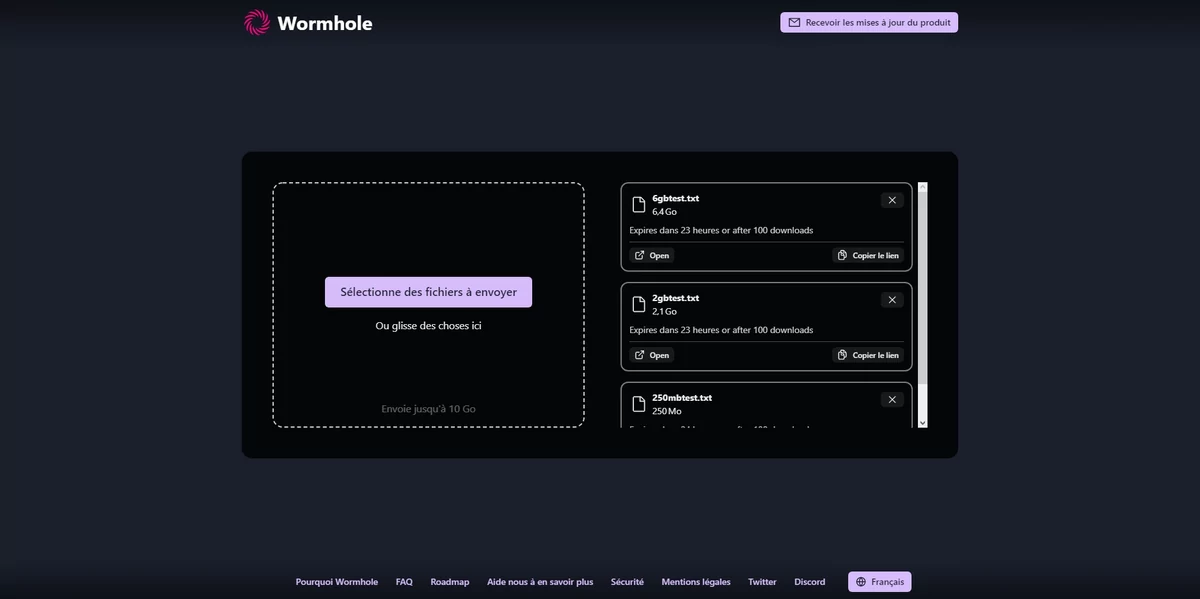
Task: Open the Roadmap footer link
Action: pos(450,582)
